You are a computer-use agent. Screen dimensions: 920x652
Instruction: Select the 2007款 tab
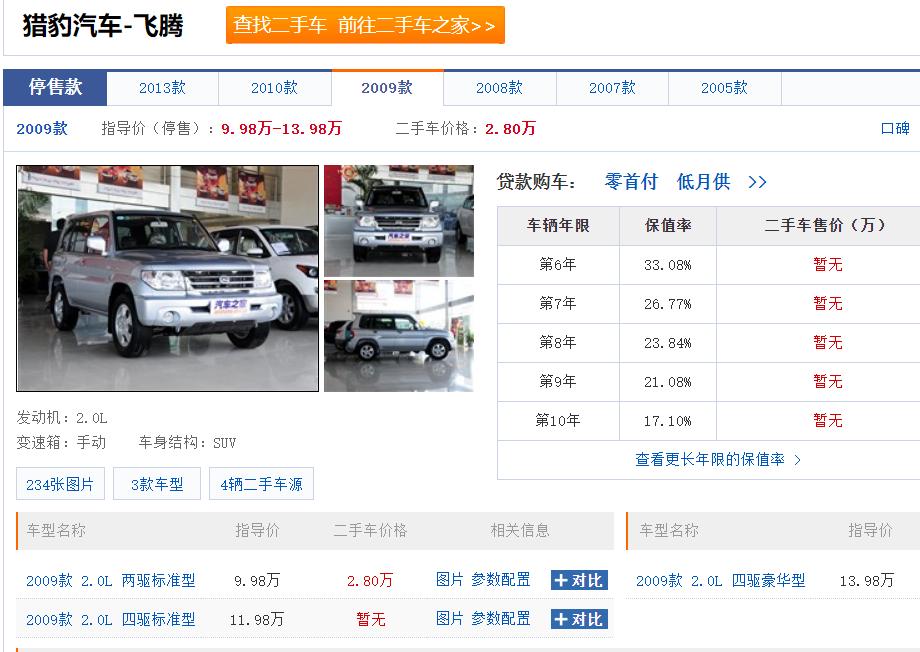tap(611, 88)
